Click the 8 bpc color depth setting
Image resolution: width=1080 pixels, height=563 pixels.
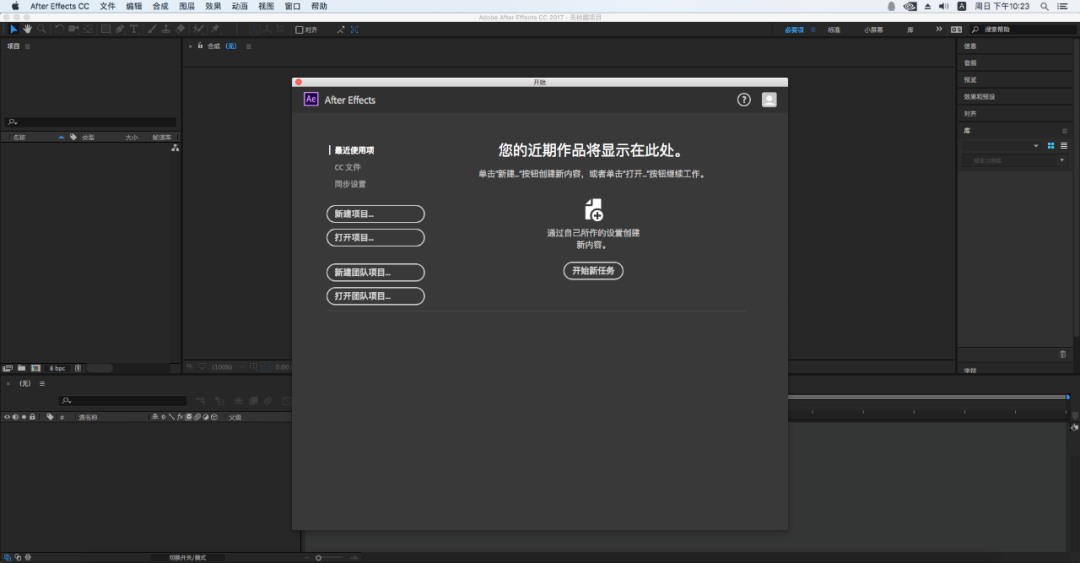57,368
